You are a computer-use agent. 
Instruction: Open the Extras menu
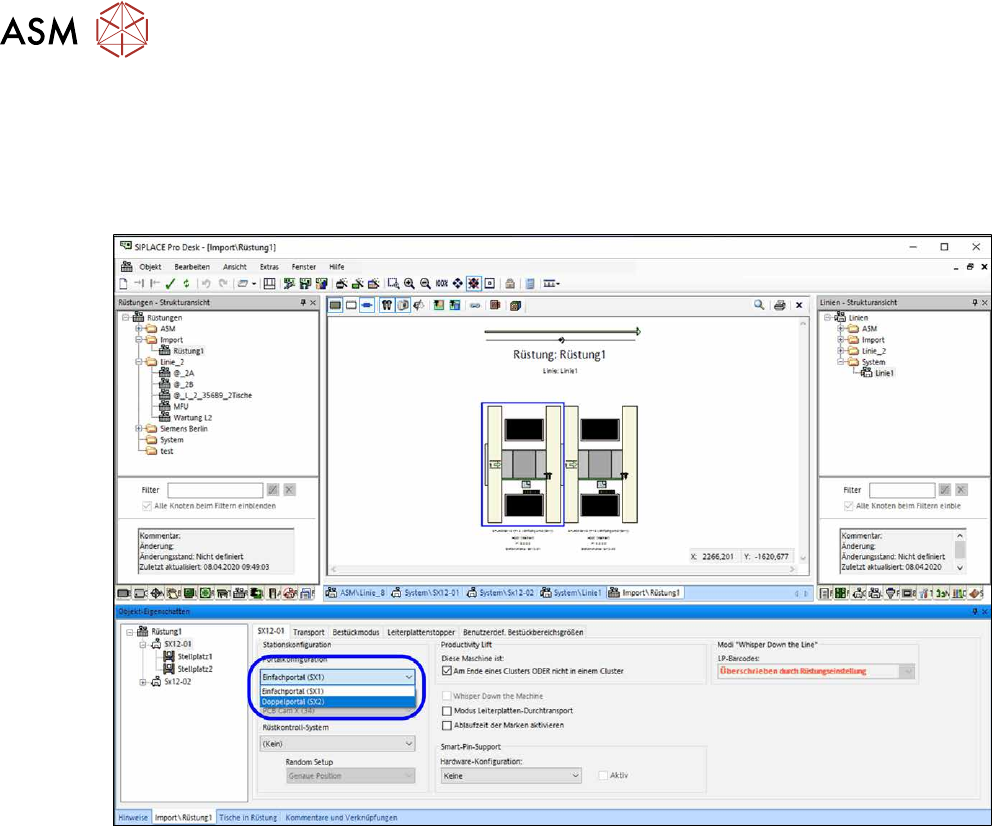click(269, 267)
